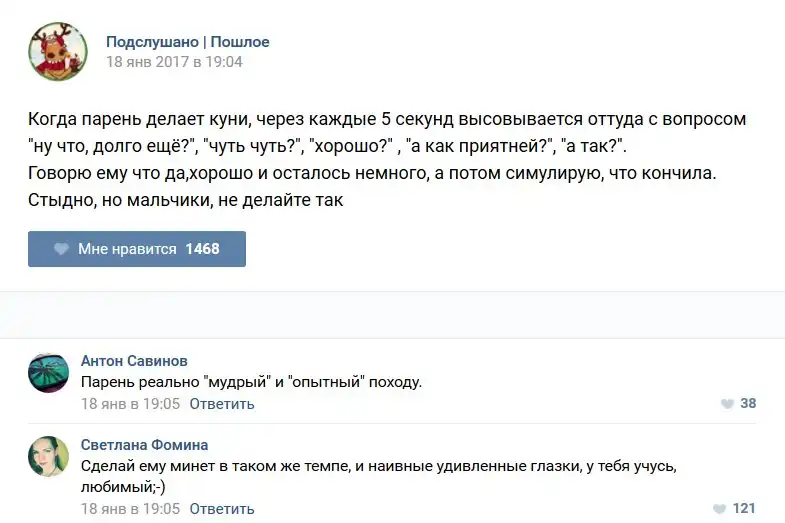Visit Светлана Фомина's profile name link
Image resolution: width=785 pixels, height=523 pixels.
click(x=144, y=445)
